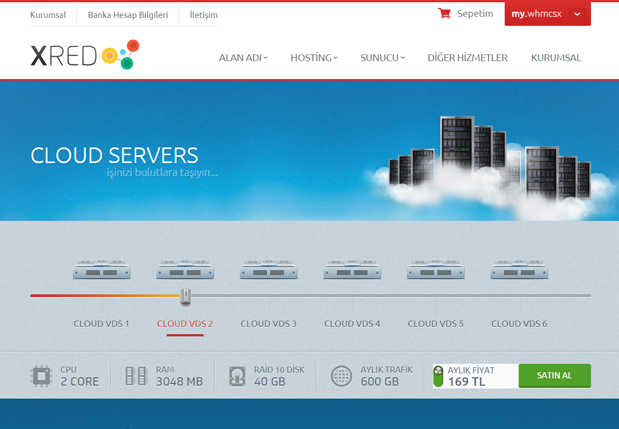Open the Sepetim shopping cart icon

click(x=444, y=13)
